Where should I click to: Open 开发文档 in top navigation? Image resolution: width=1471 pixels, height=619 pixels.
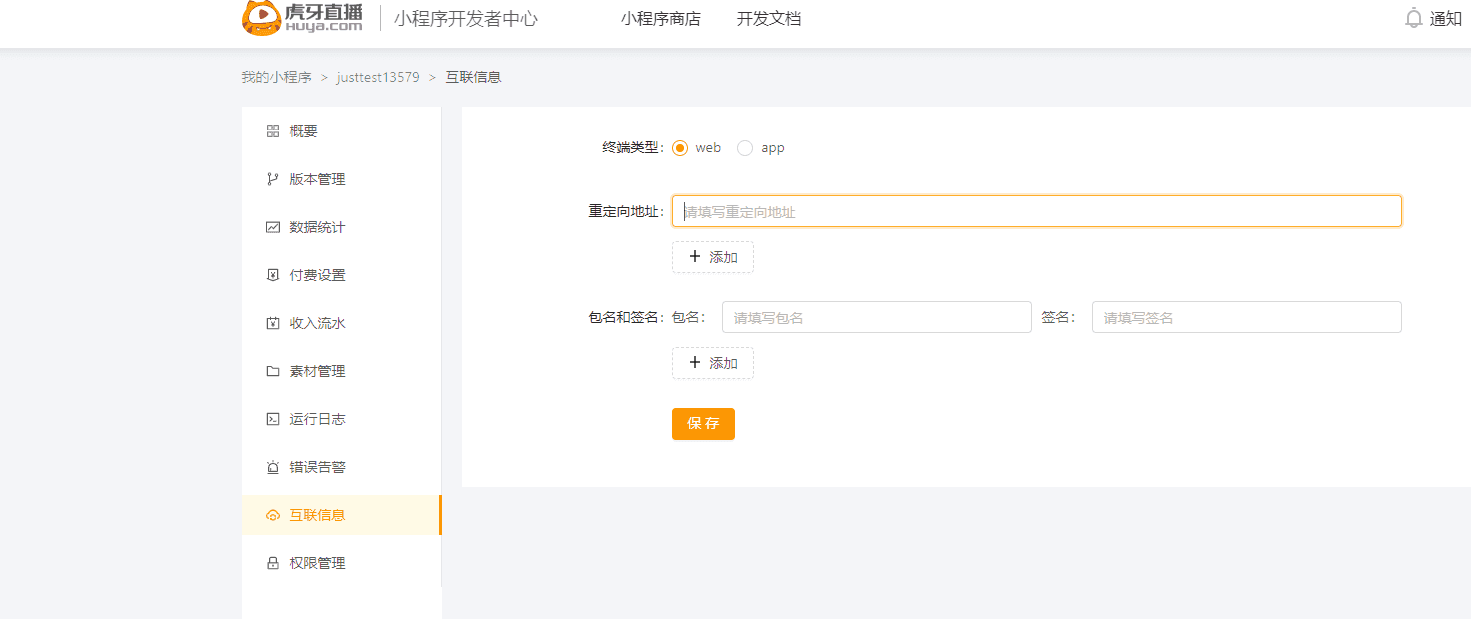coord(768,18)
